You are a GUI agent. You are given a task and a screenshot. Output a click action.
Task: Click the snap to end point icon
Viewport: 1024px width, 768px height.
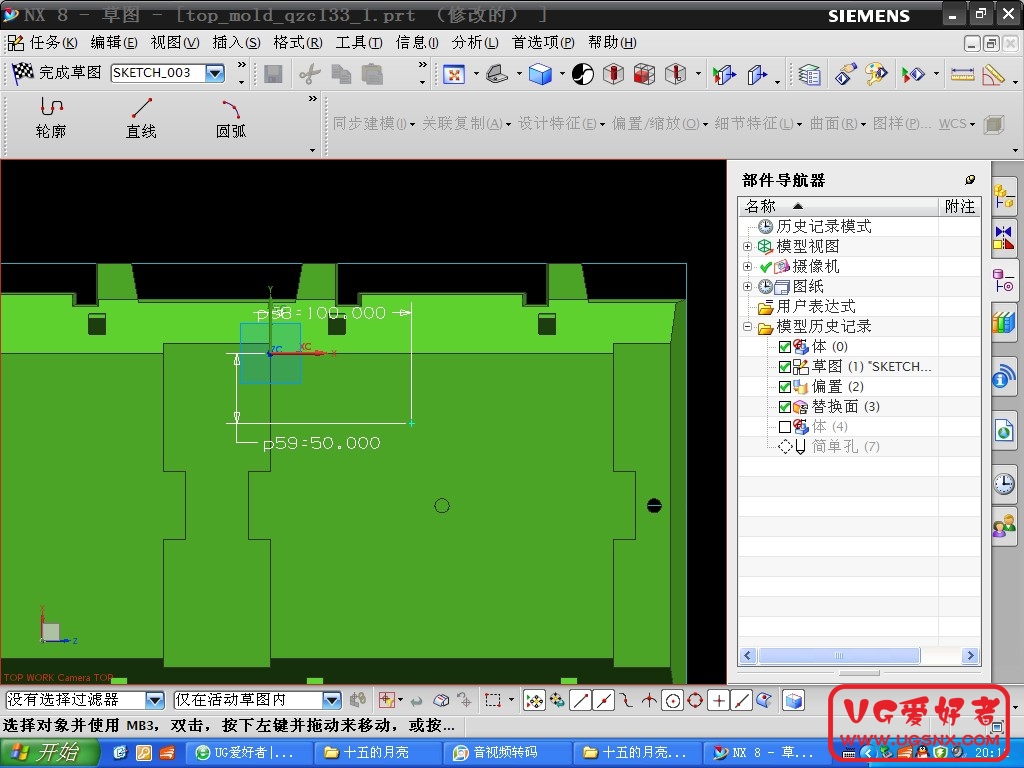tap(581, 701)
